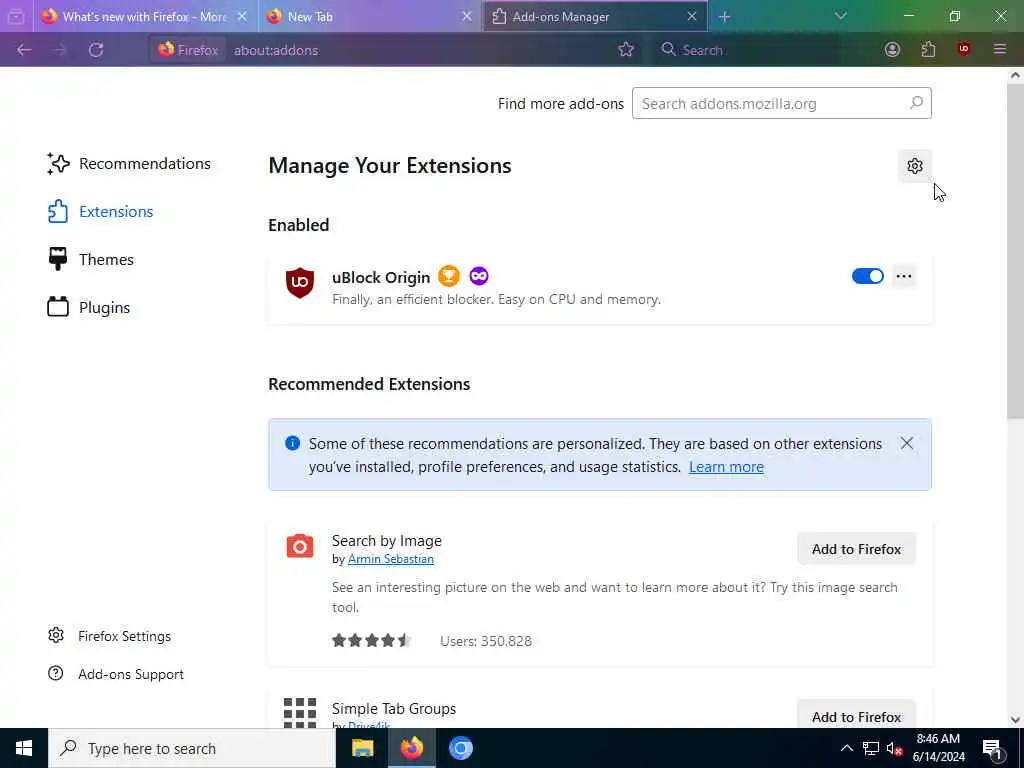The image size is (1024, 768).
Task: Open Firefox Settings from sidebar
Action: [109, 636]
